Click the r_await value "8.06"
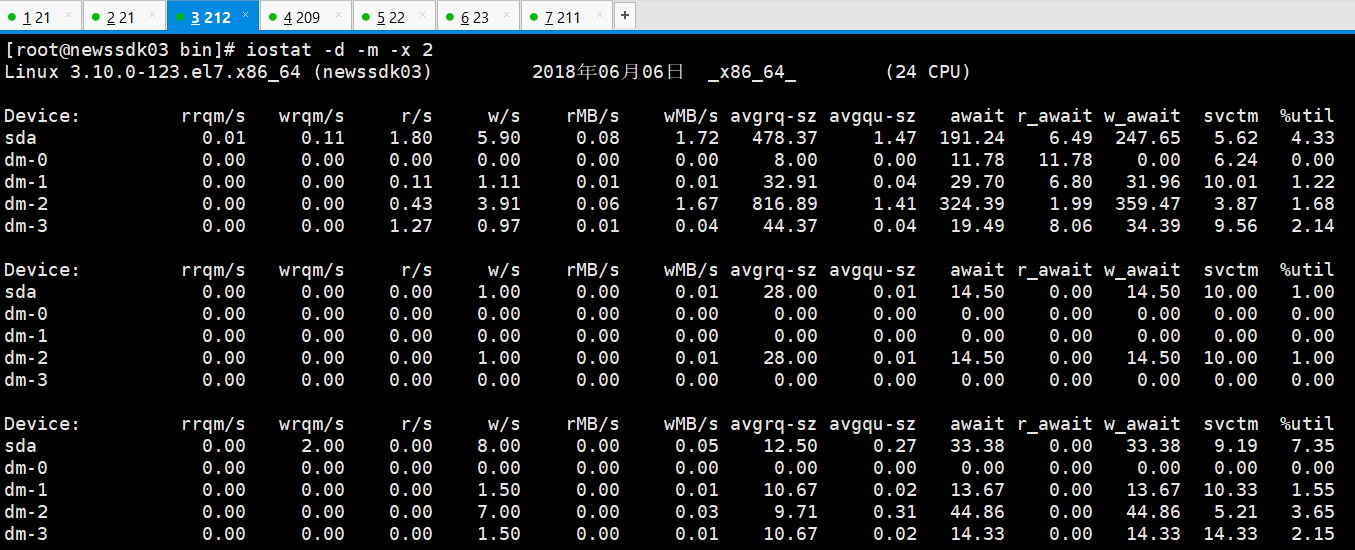The image size is (1355, 550). [x=1071, y=226]
